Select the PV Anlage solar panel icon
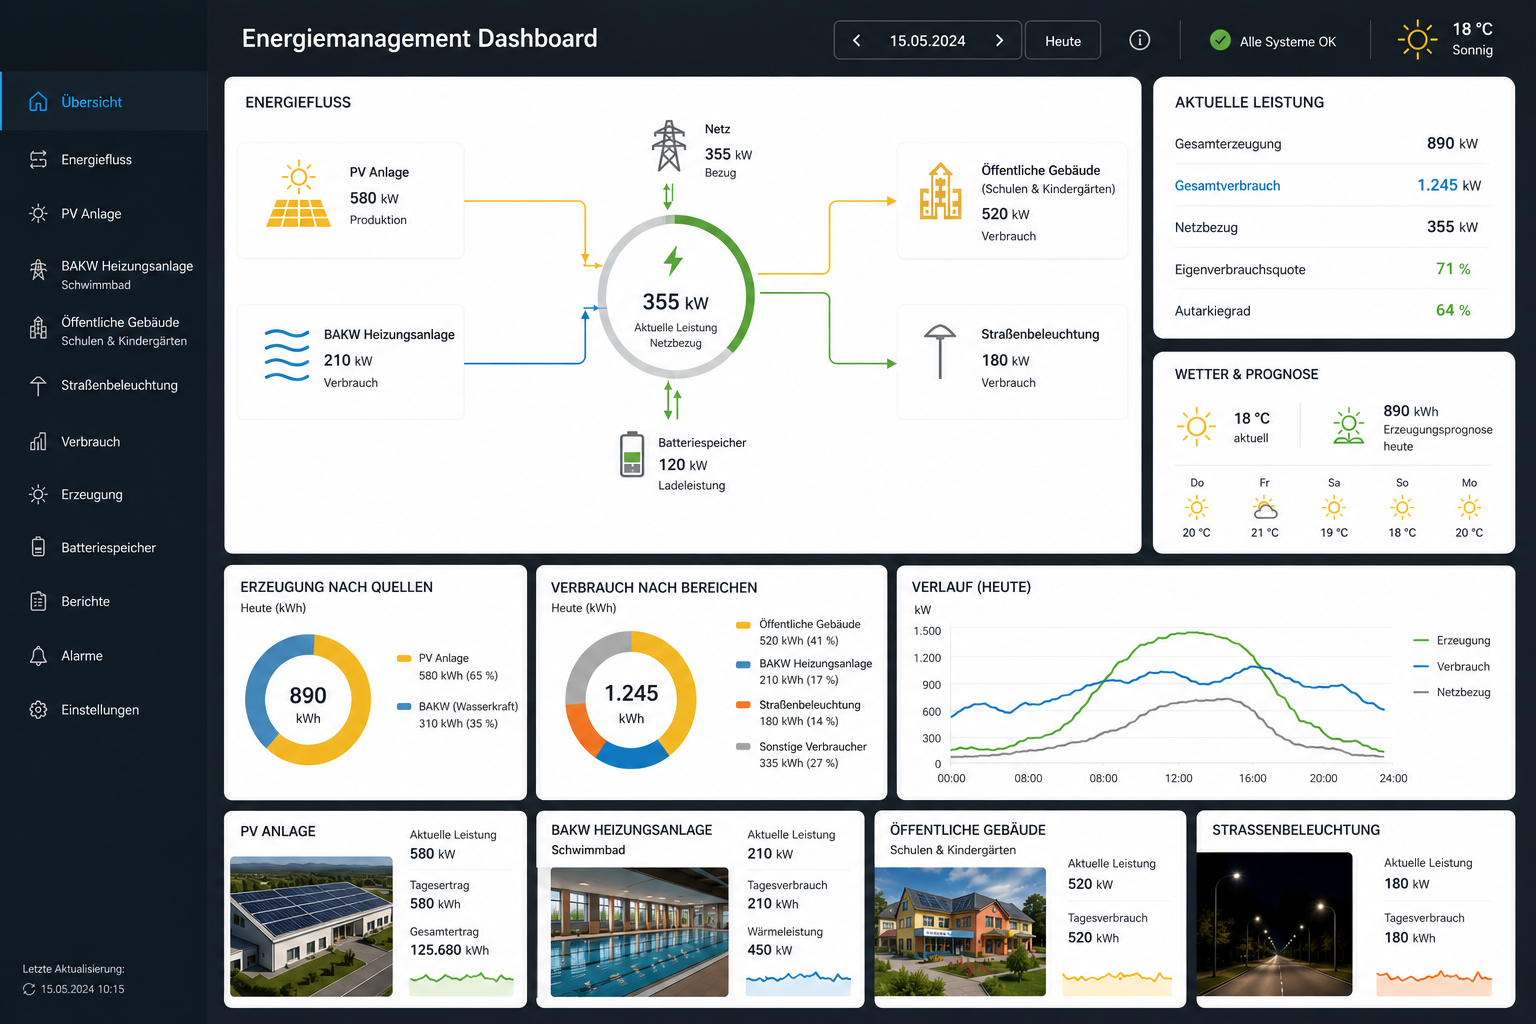Image resolution: width=1536 pixels, height=1024 pixels. pyautogui.click(x=298, y=194)
